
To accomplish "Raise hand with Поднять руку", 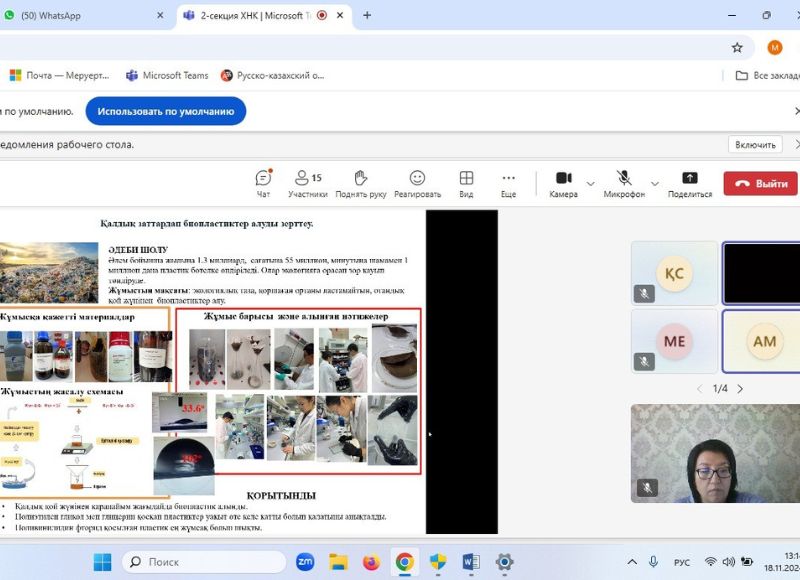I will tap(361, 183).
